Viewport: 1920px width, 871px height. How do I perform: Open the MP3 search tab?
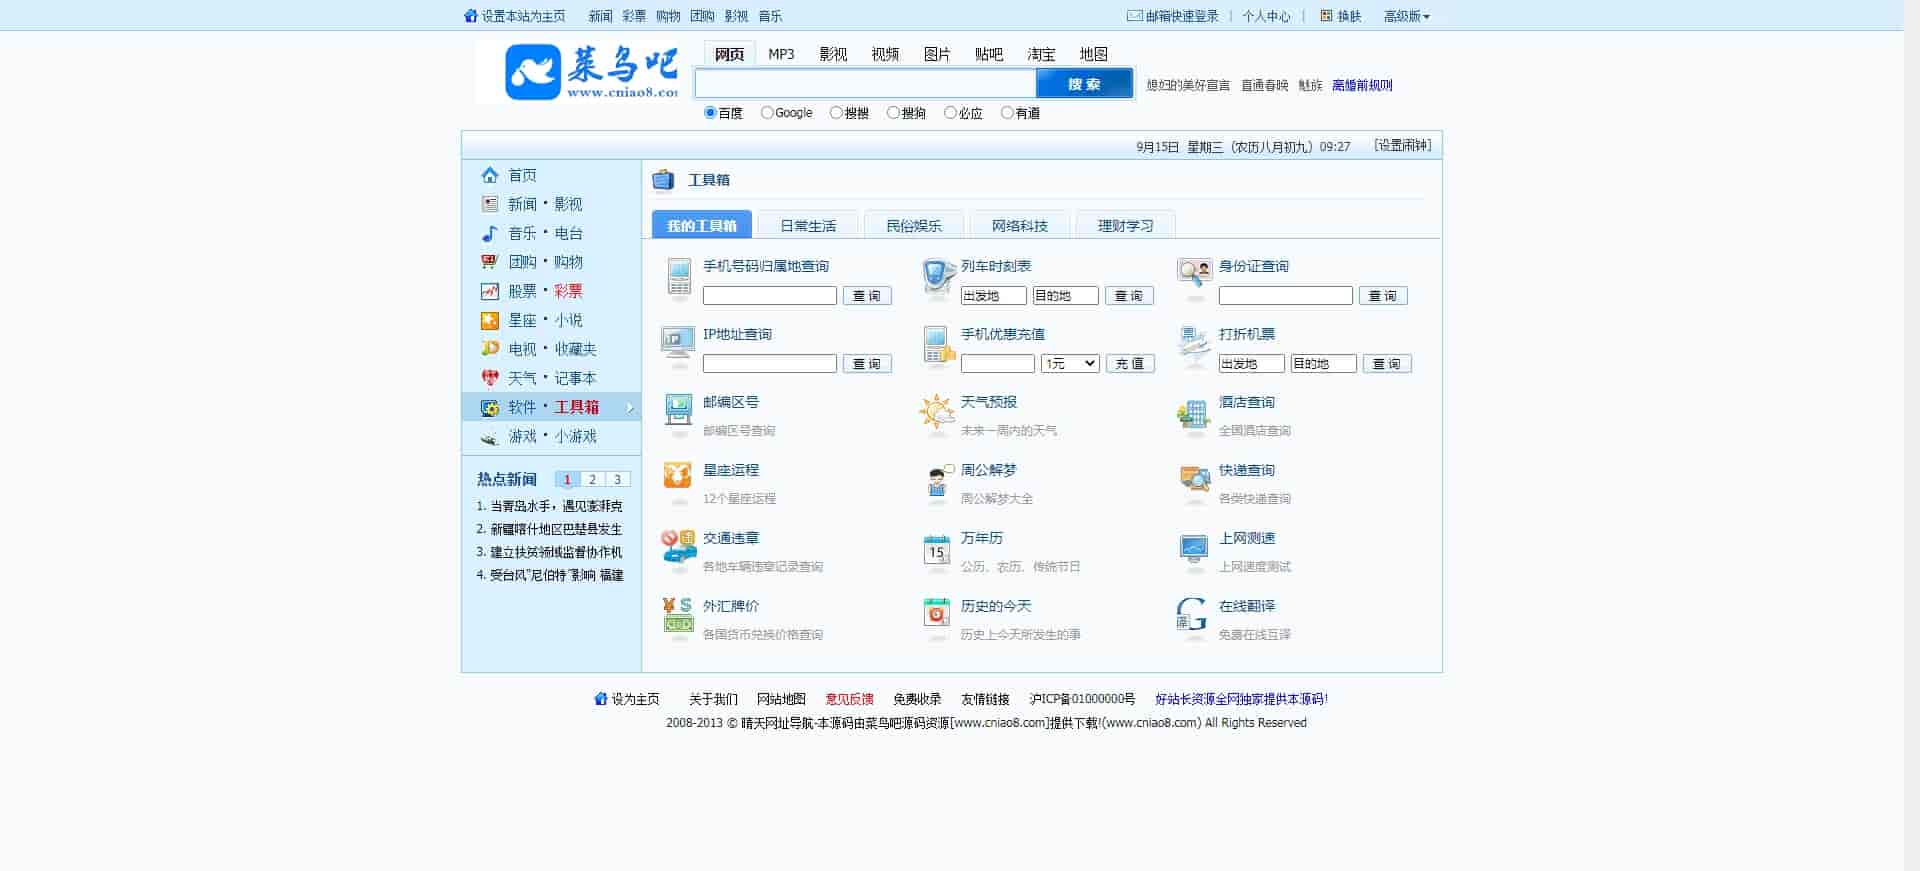tap(781, 54)
